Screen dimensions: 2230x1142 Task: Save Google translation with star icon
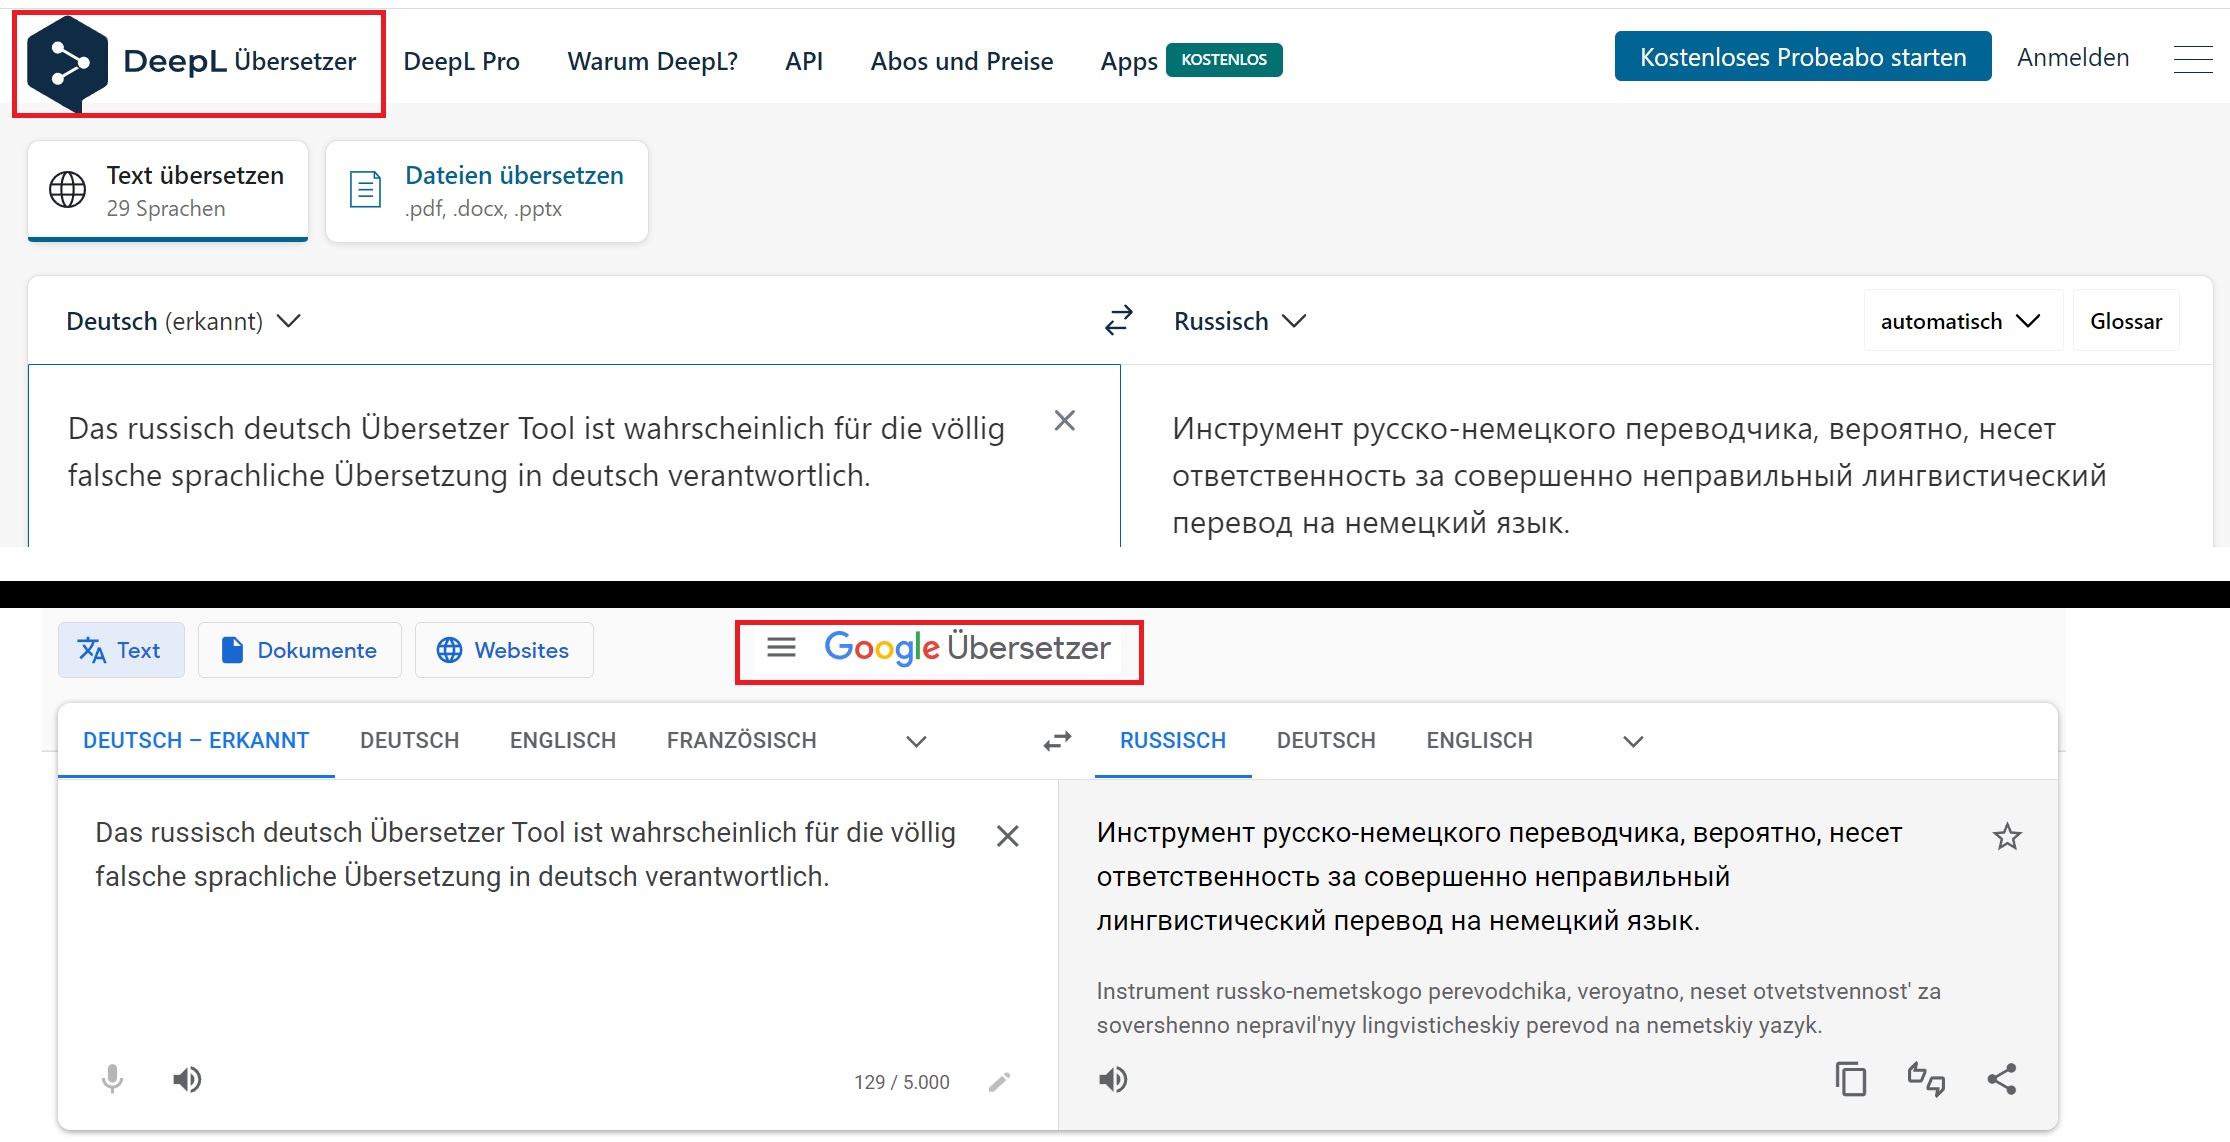(x=2007, y=836)
